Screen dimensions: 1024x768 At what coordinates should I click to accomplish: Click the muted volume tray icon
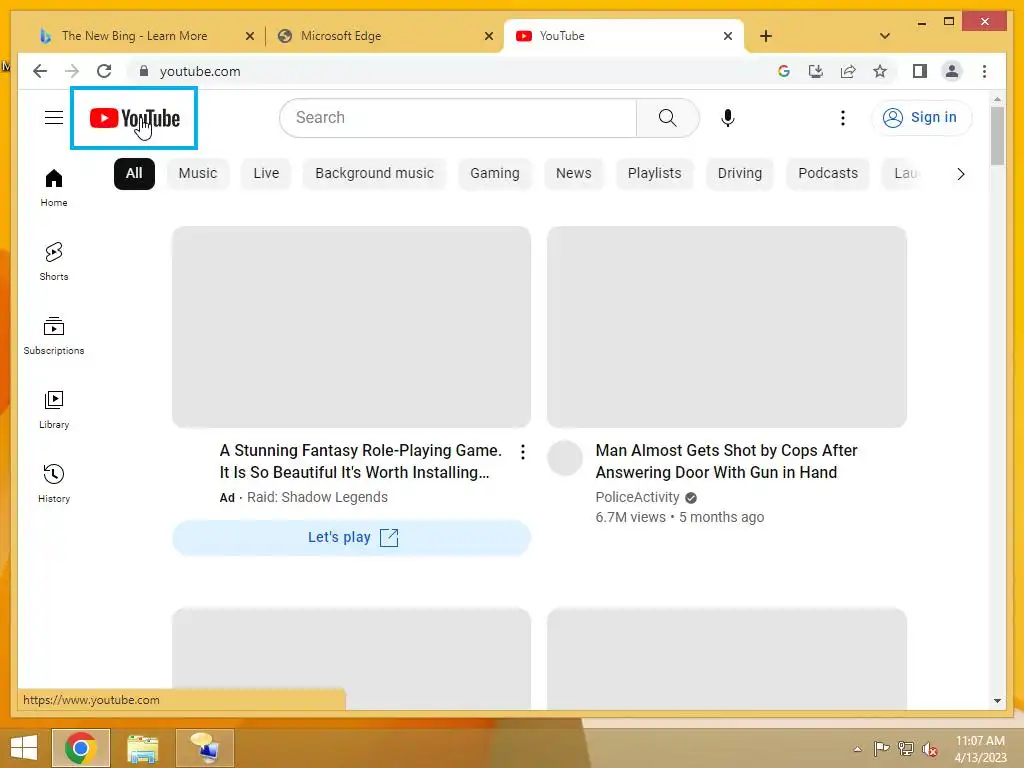[930, 749]
